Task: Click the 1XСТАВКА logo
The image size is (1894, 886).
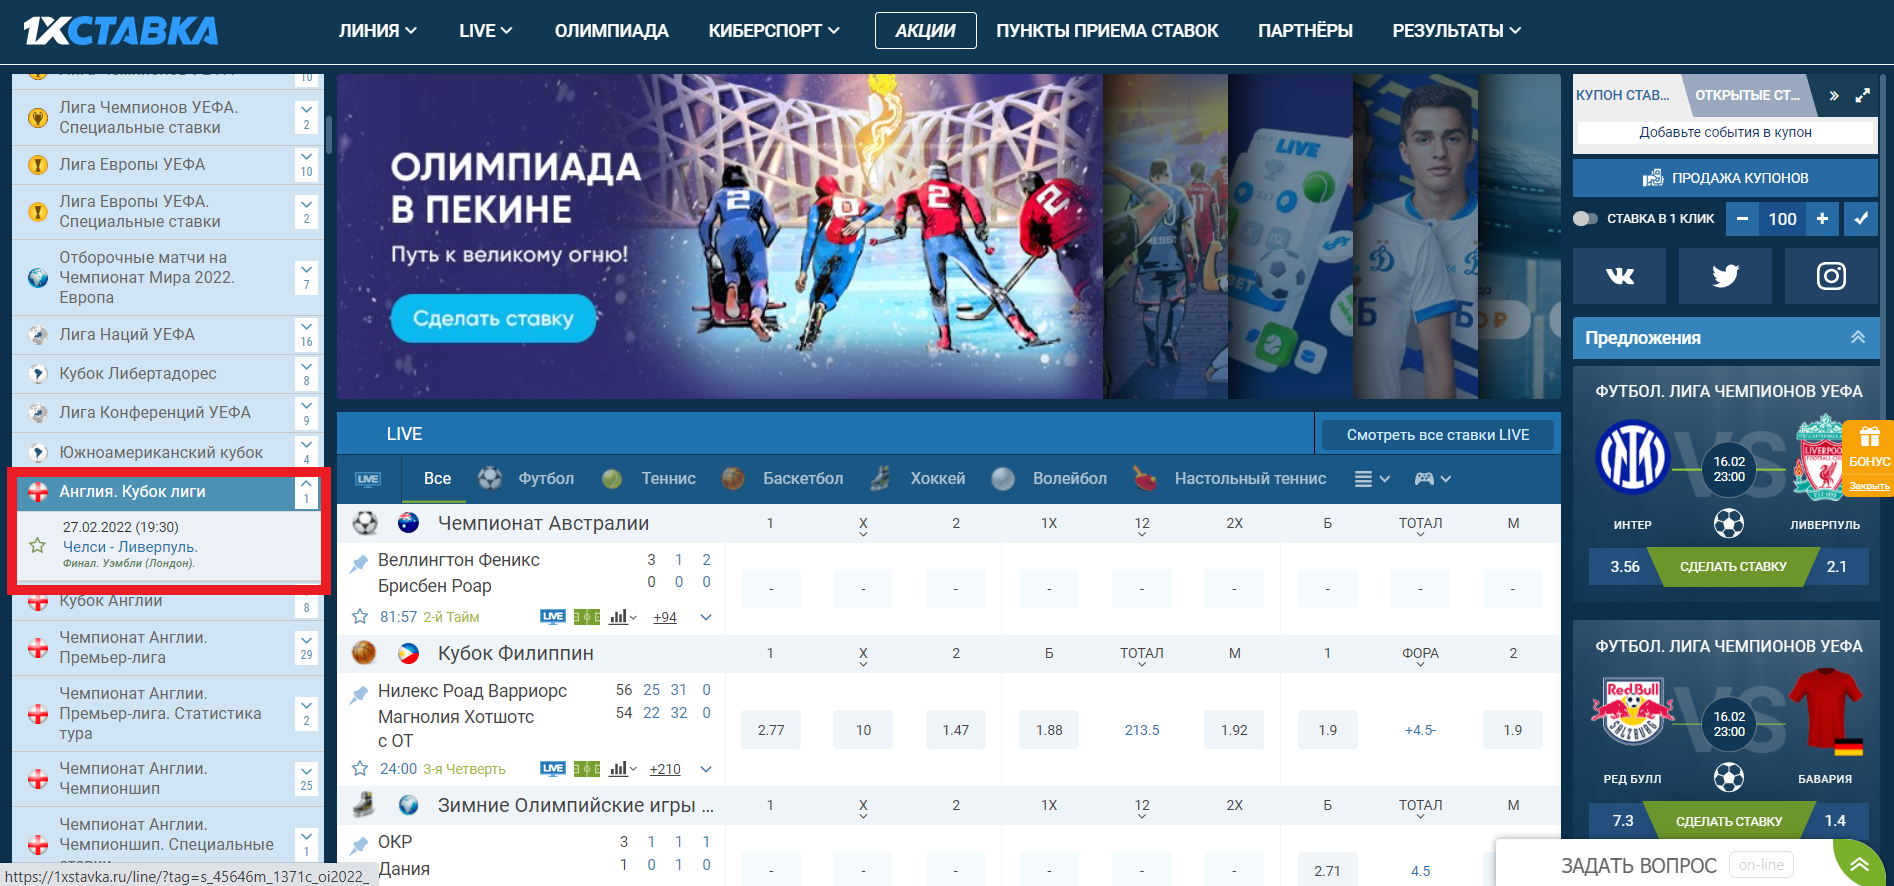Action: point(121,31)
